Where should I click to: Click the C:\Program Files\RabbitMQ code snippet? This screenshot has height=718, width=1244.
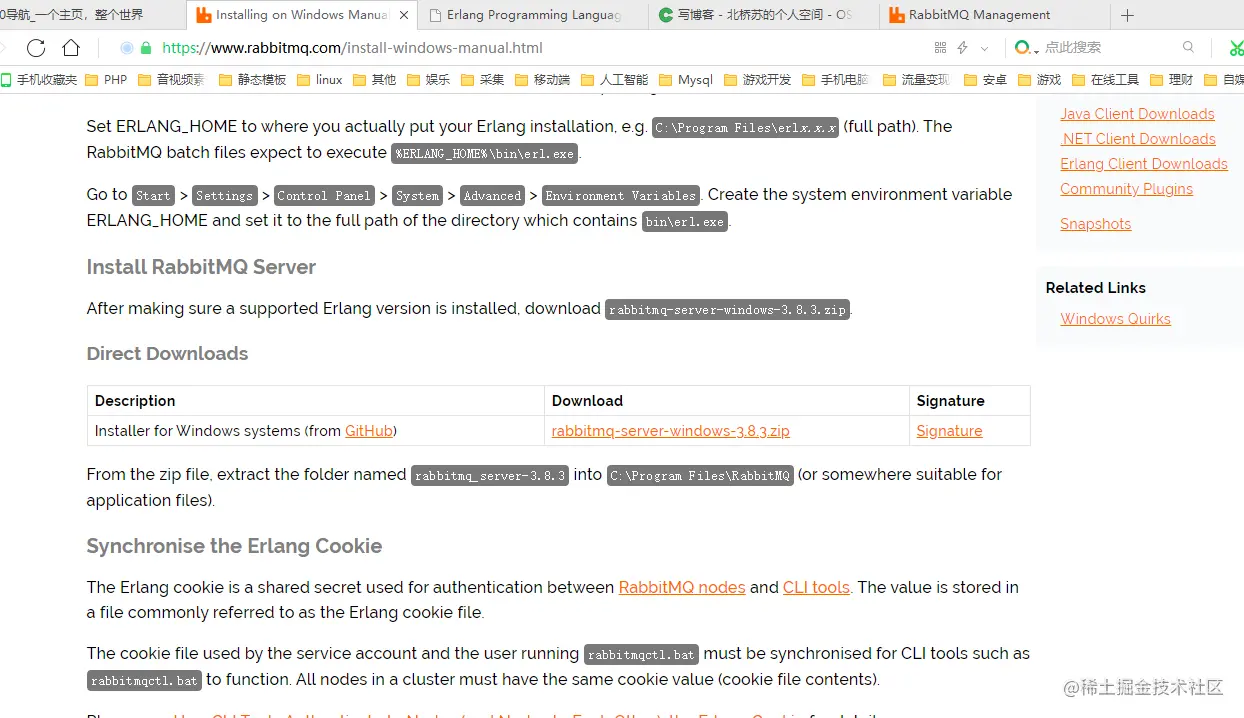tap(700, 476)
